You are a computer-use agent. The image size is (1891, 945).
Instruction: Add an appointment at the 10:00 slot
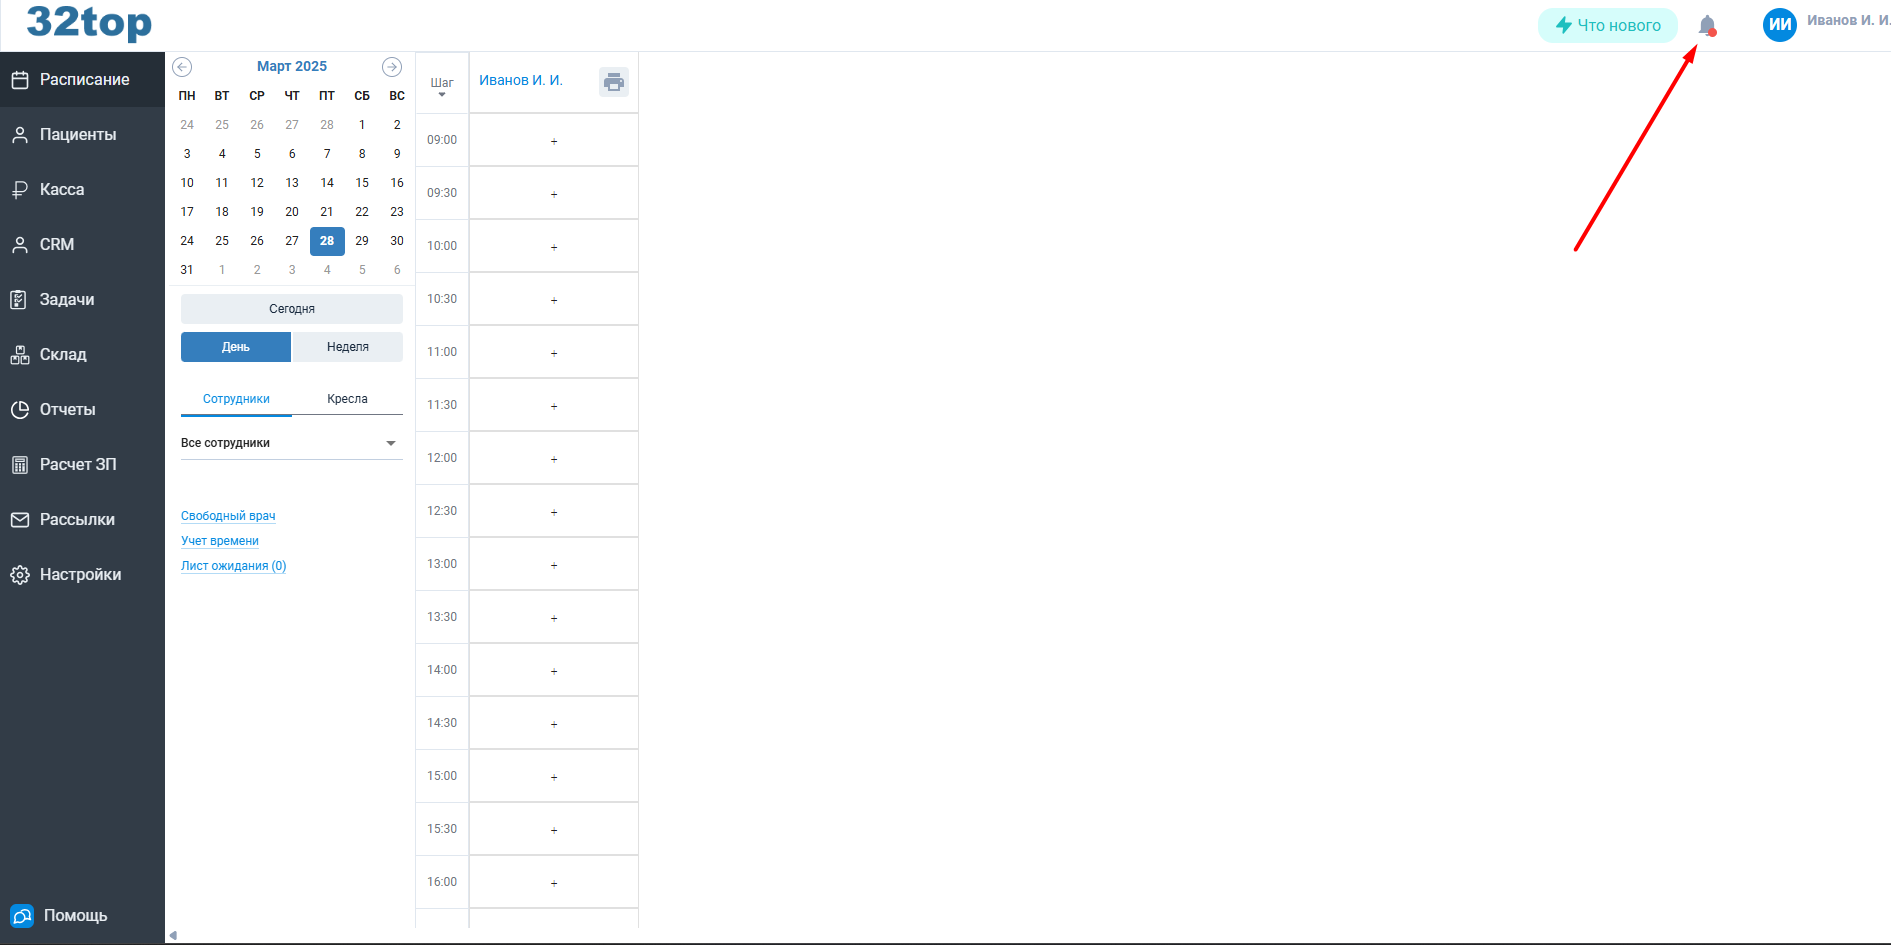[554, 247]
